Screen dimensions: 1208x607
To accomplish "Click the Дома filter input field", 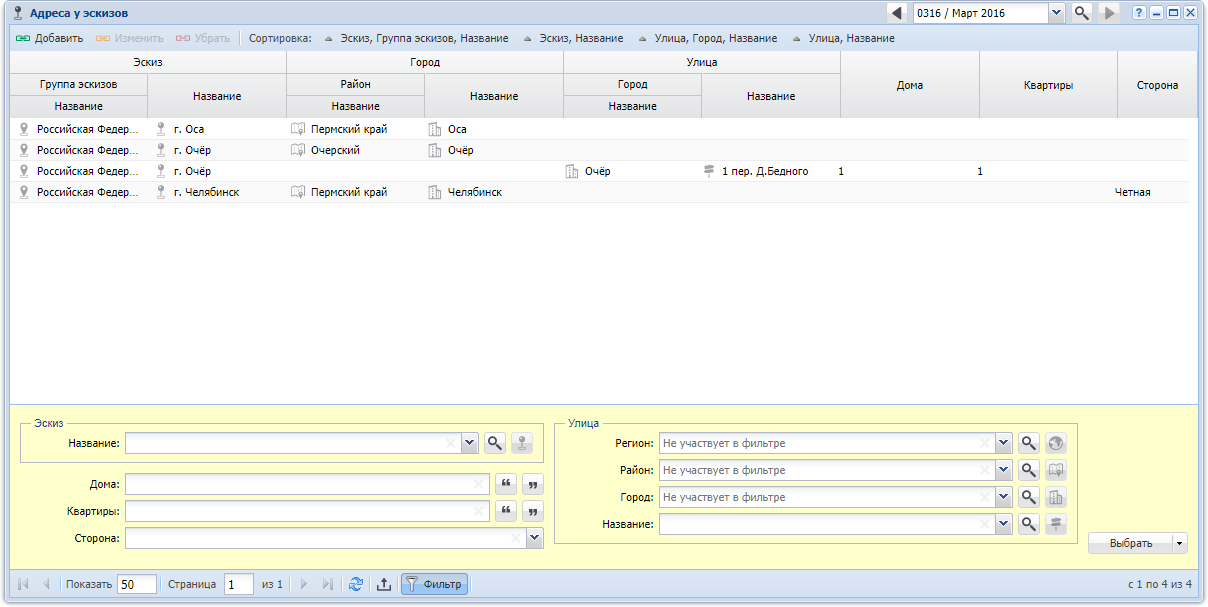I will point(307,484).
